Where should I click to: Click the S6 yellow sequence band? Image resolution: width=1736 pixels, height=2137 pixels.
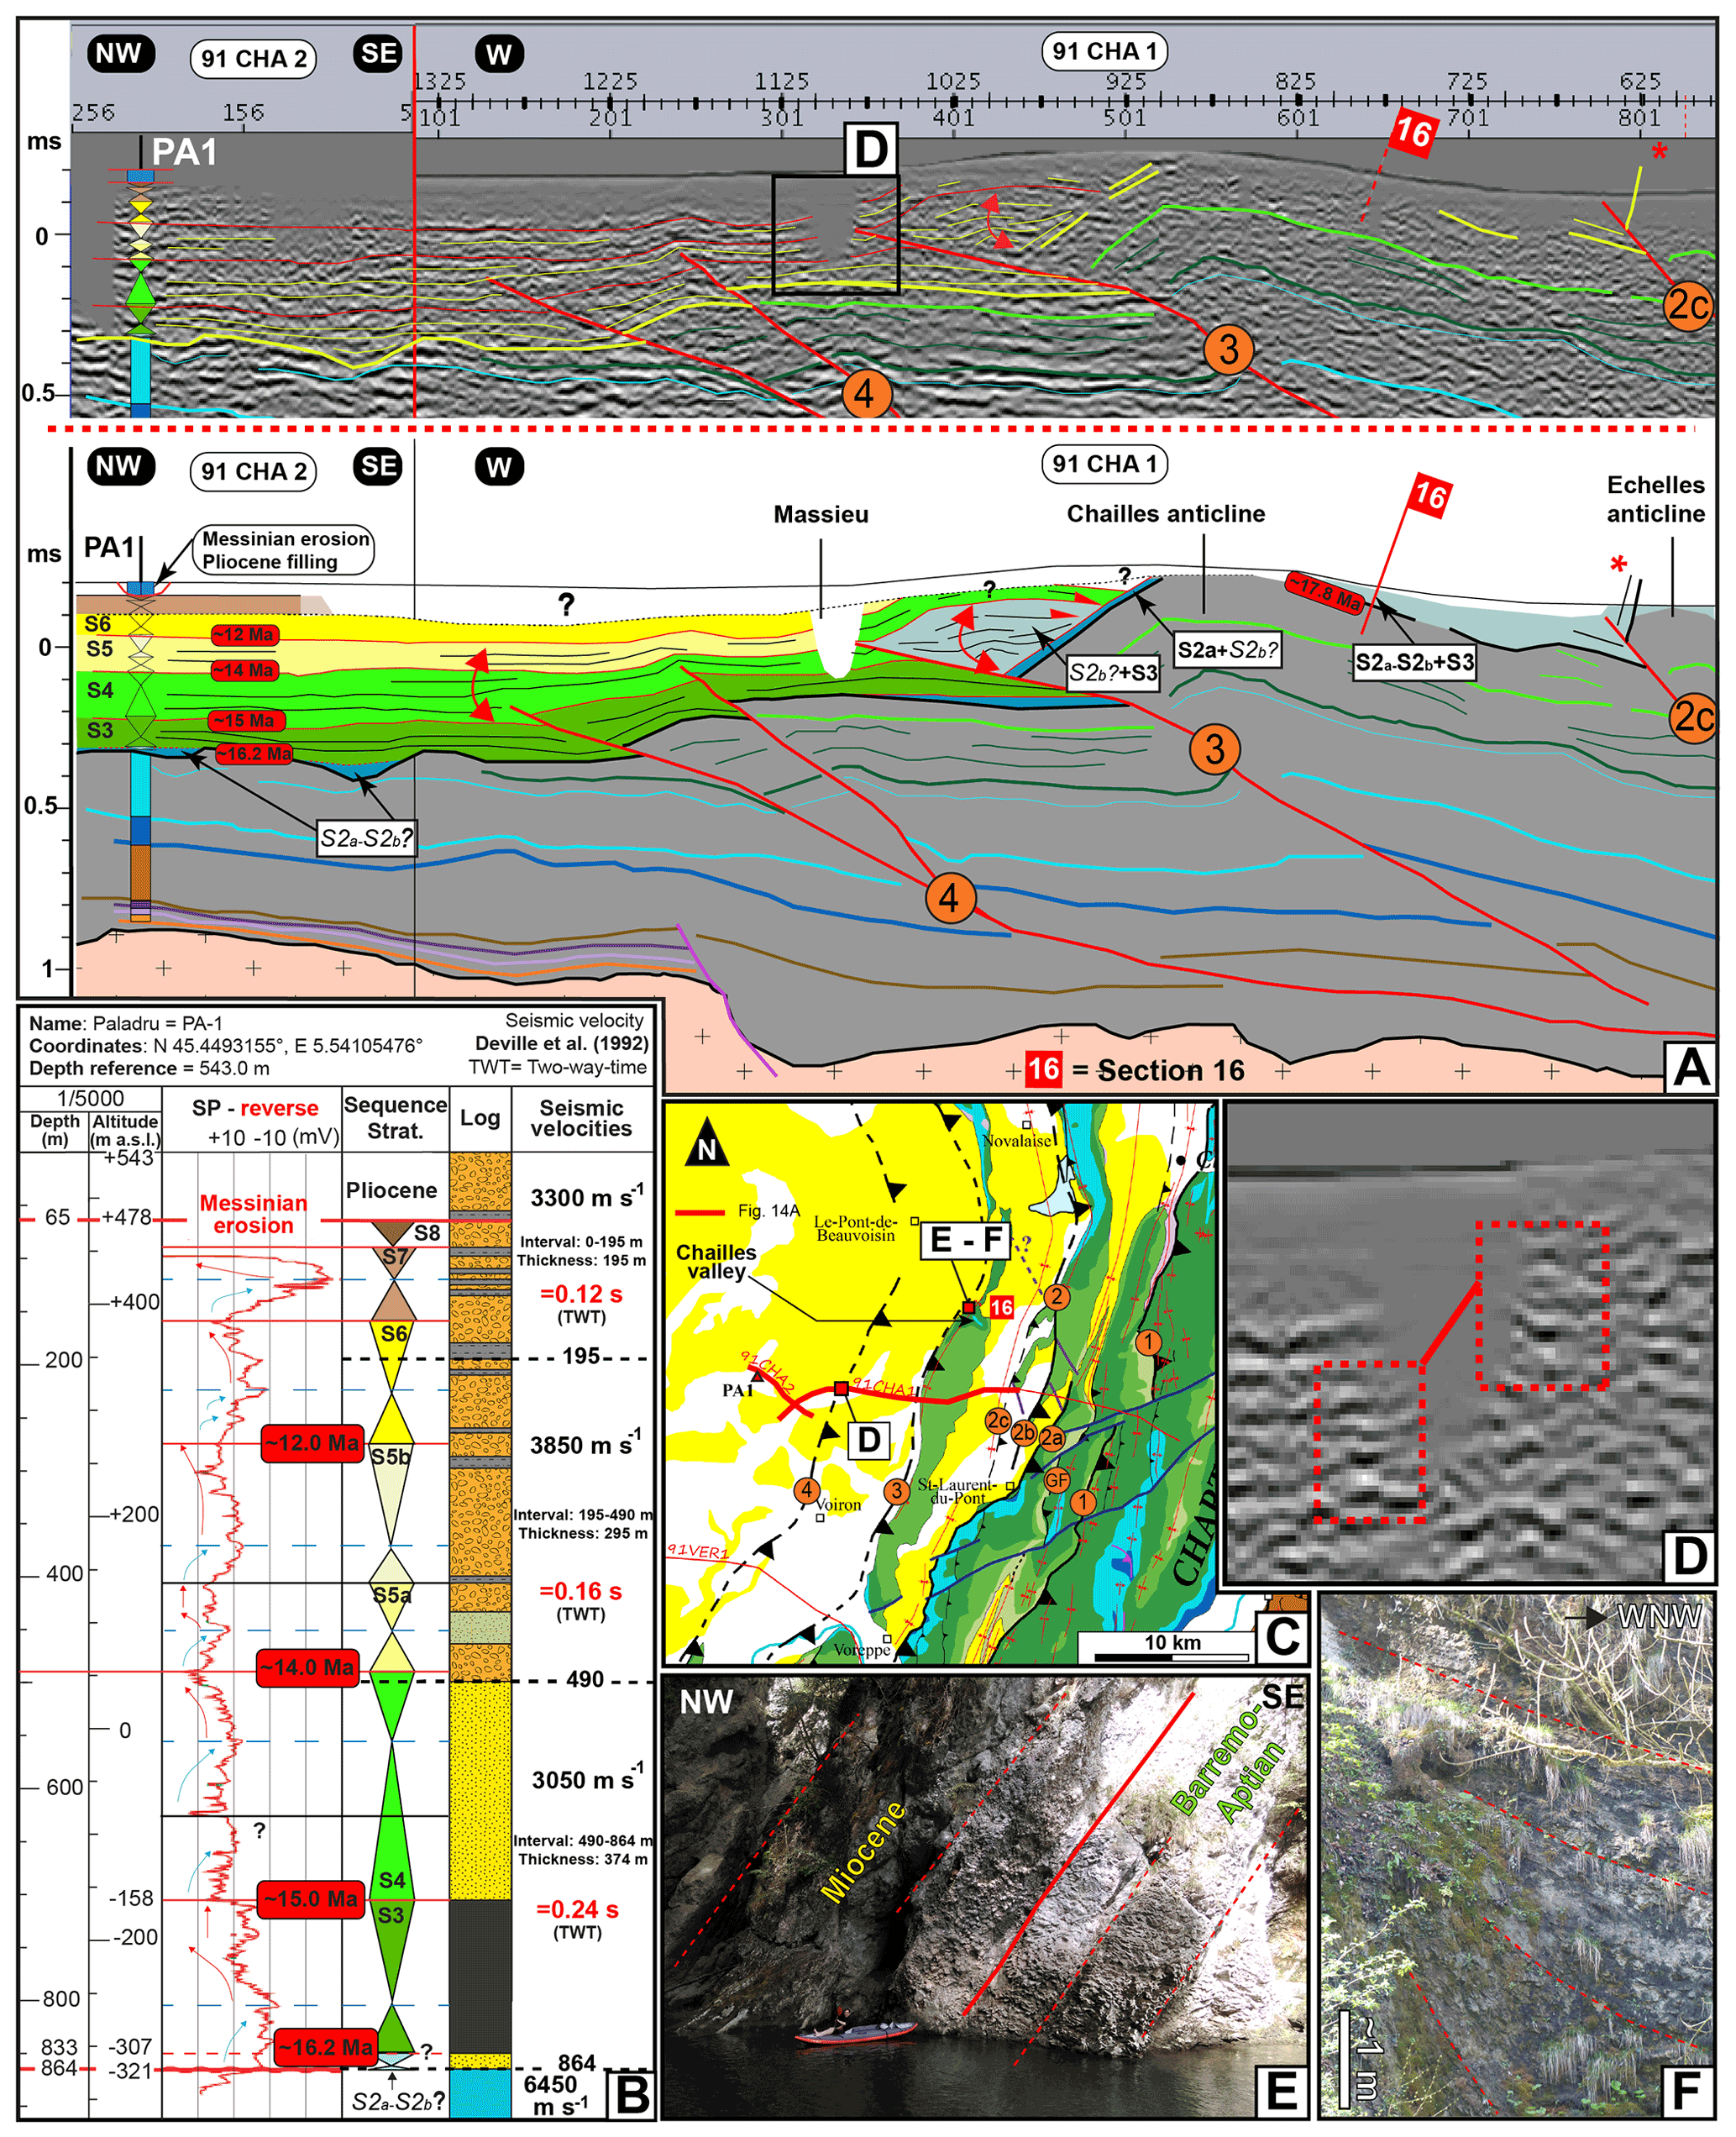(98, 624)
